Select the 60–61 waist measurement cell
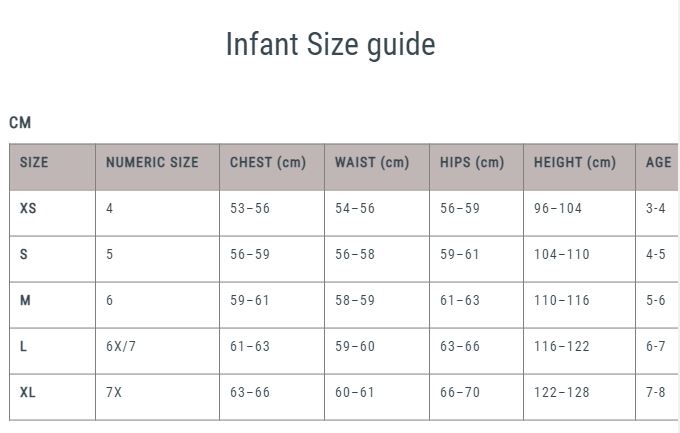680x433 pixels. [355, 392]
